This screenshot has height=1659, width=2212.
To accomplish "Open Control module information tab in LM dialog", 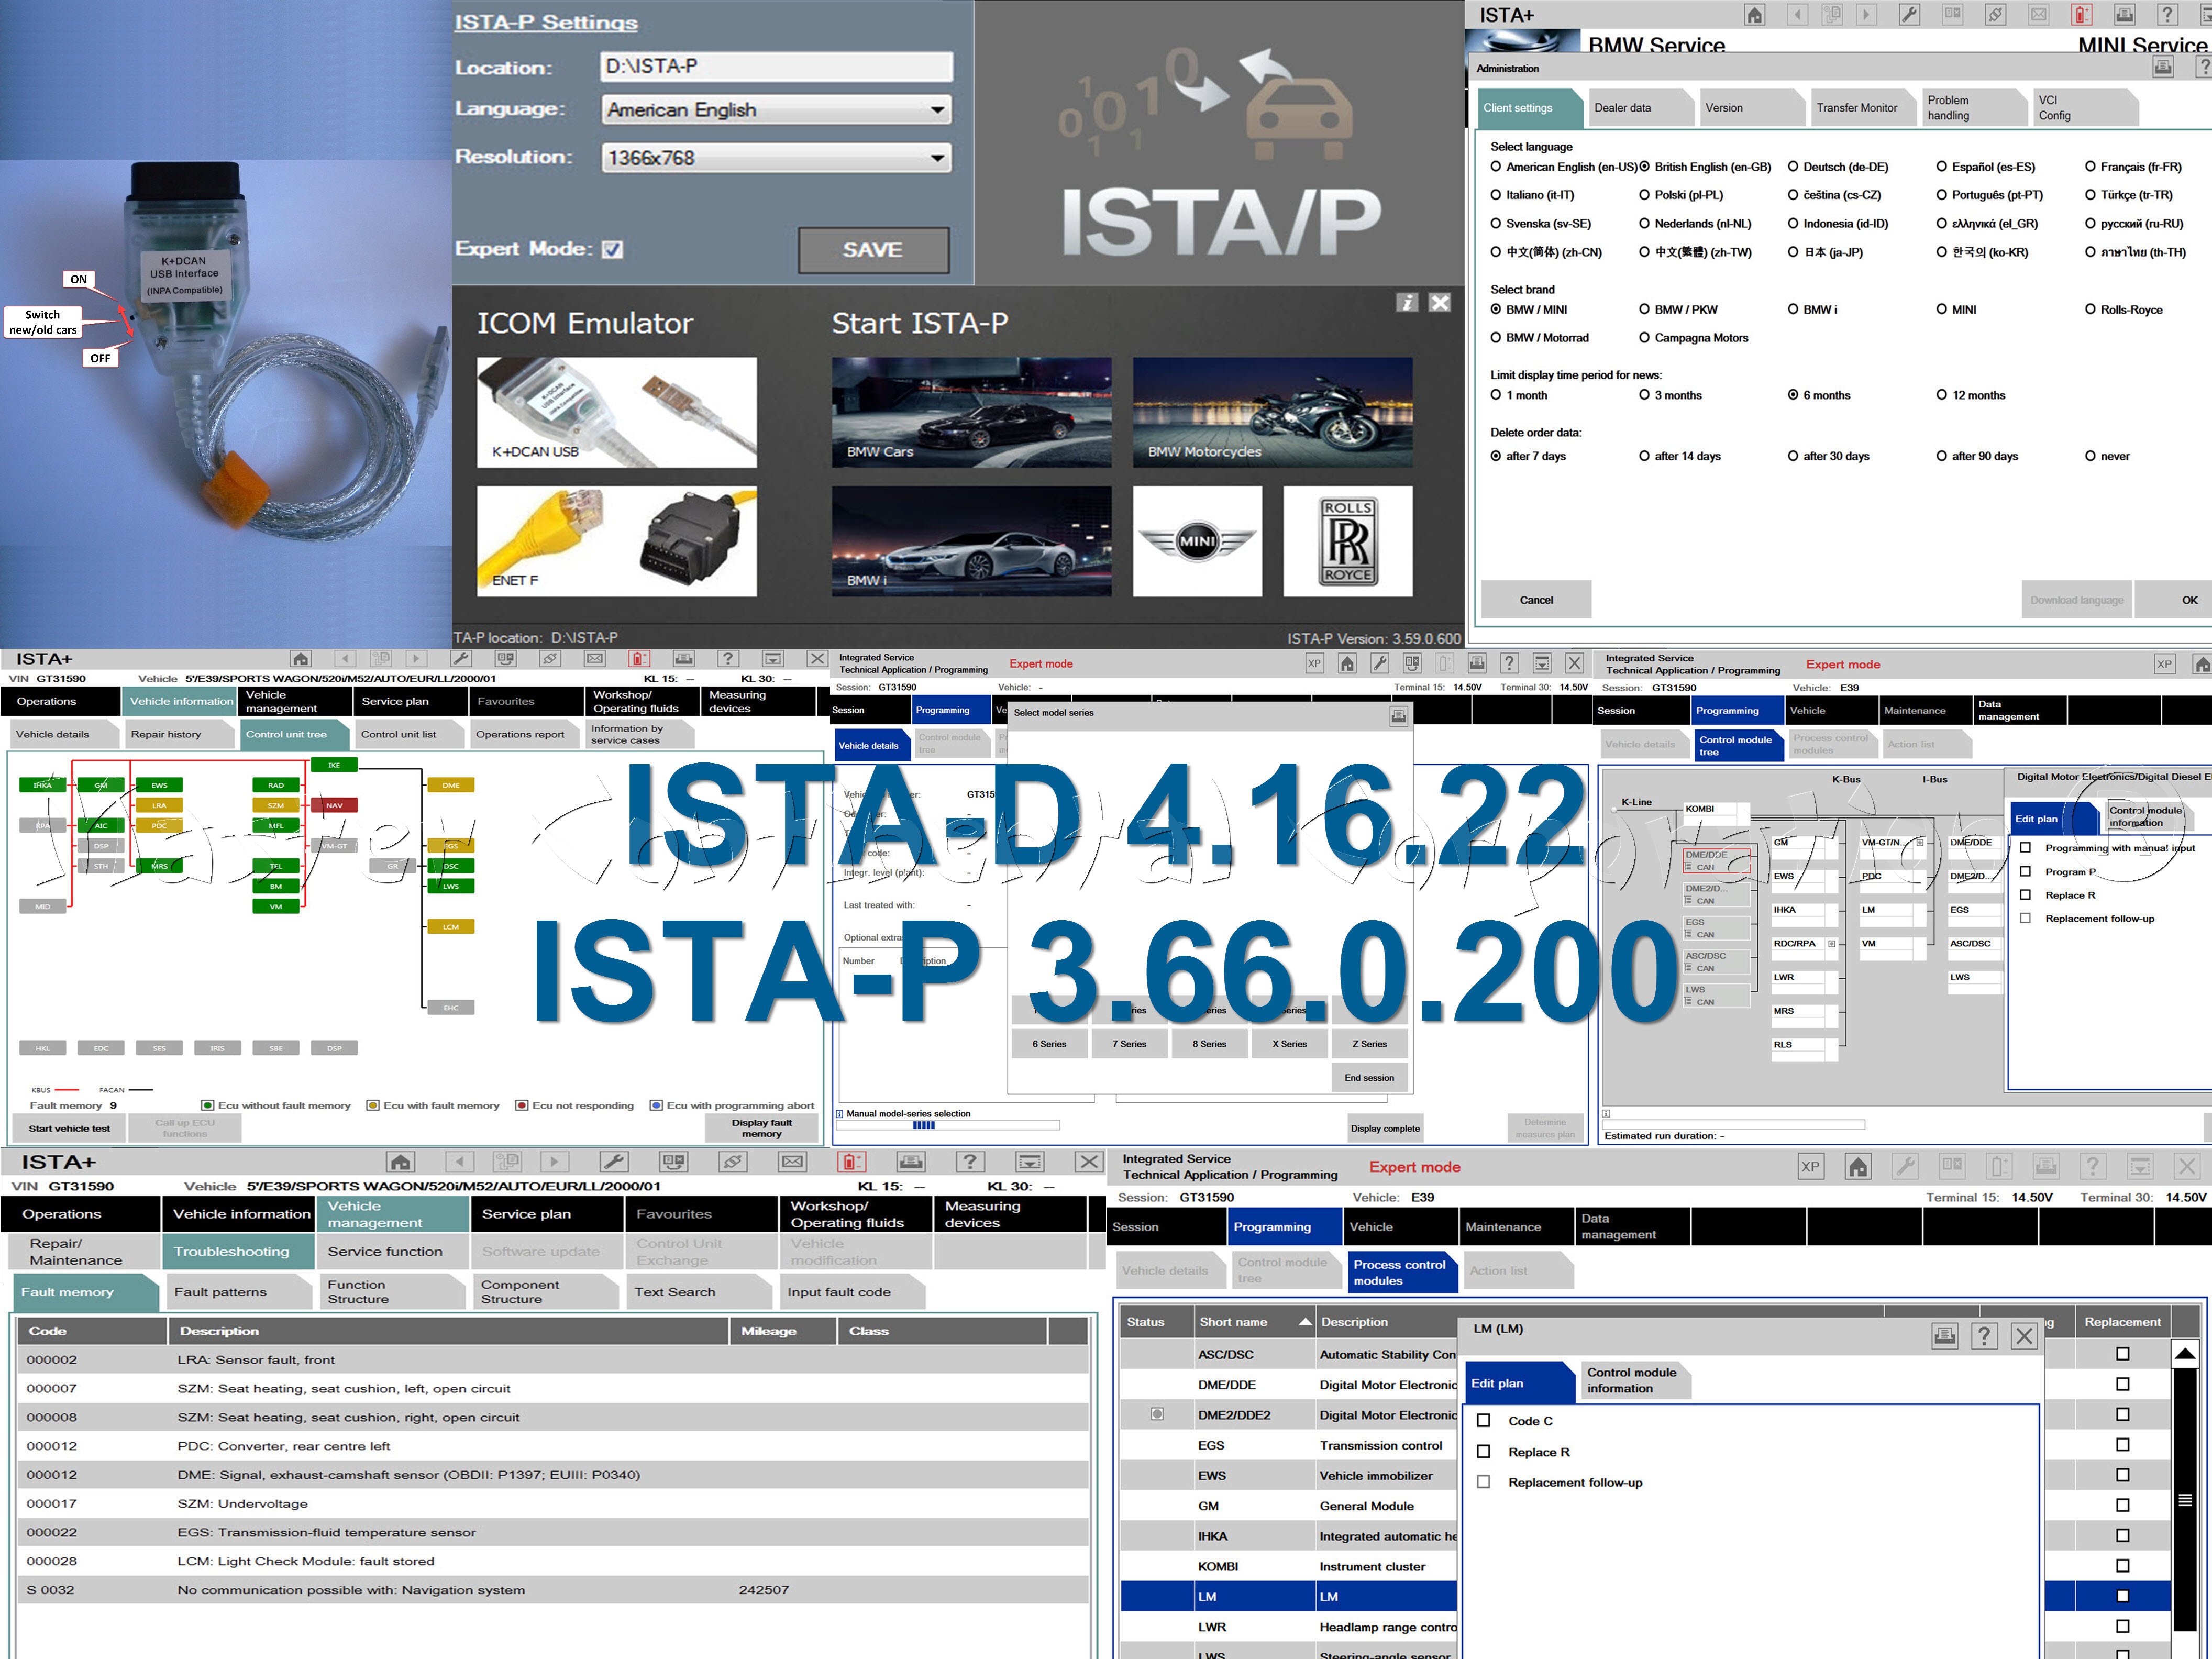I will [x=1635, y=1380].
